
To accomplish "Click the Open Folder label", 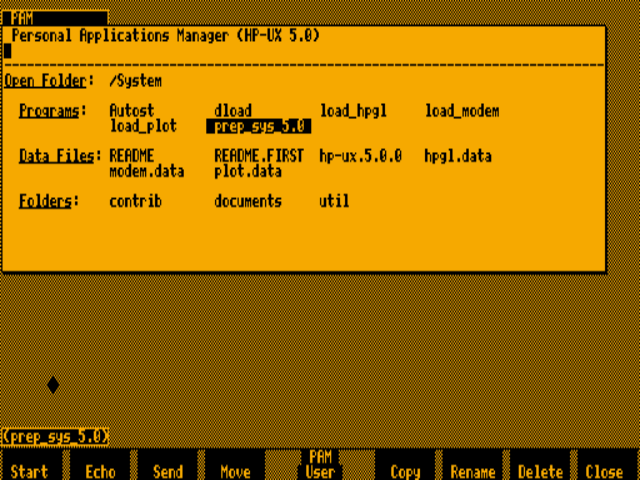I will 49,81.
